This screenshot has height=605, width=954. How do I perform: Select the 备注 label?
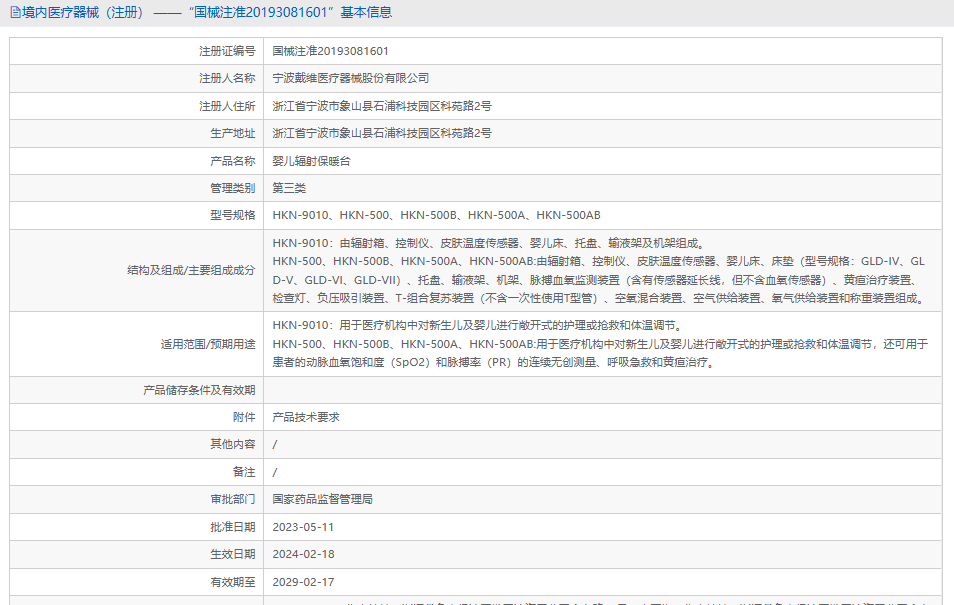(x=244, y=472)
